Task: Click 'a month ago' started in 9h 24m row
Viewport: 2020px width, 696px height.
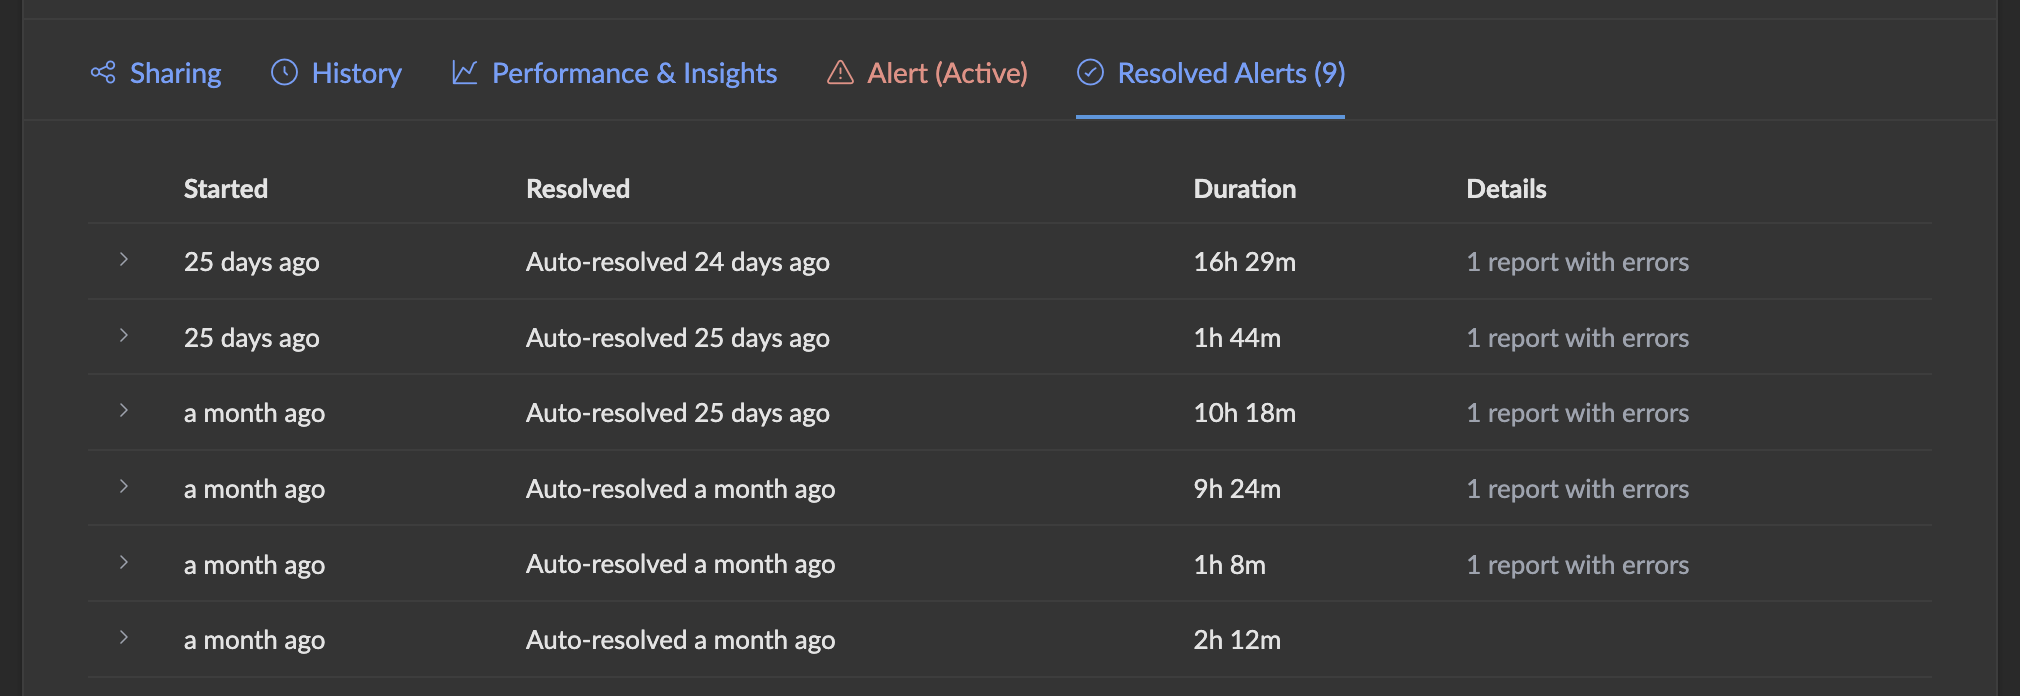Action: tap(255, 489)
